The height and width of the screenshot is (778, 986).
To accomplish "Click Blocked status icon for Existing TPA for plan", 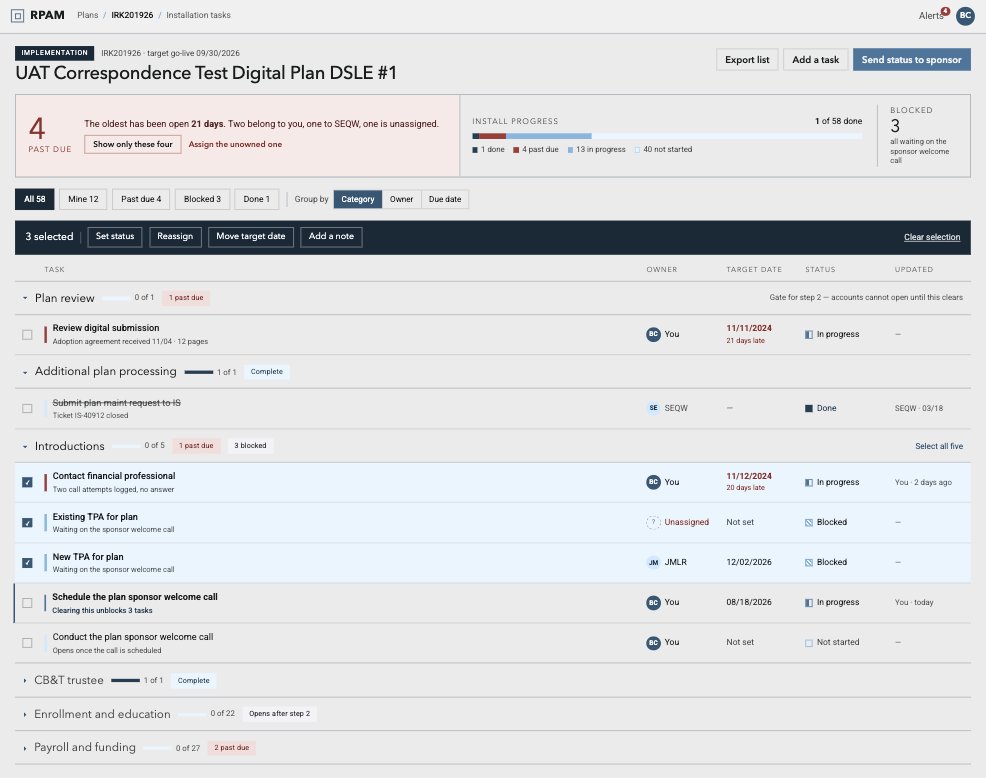I will pos(809,523).
